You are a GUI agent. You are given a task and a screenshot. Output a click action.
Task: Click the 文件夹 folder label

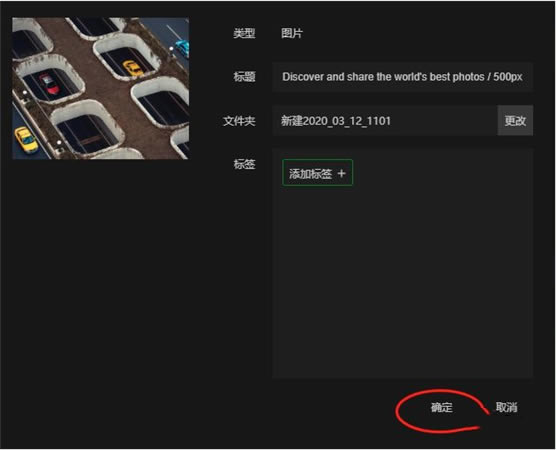pyautogui.click(x=239, y=121)
